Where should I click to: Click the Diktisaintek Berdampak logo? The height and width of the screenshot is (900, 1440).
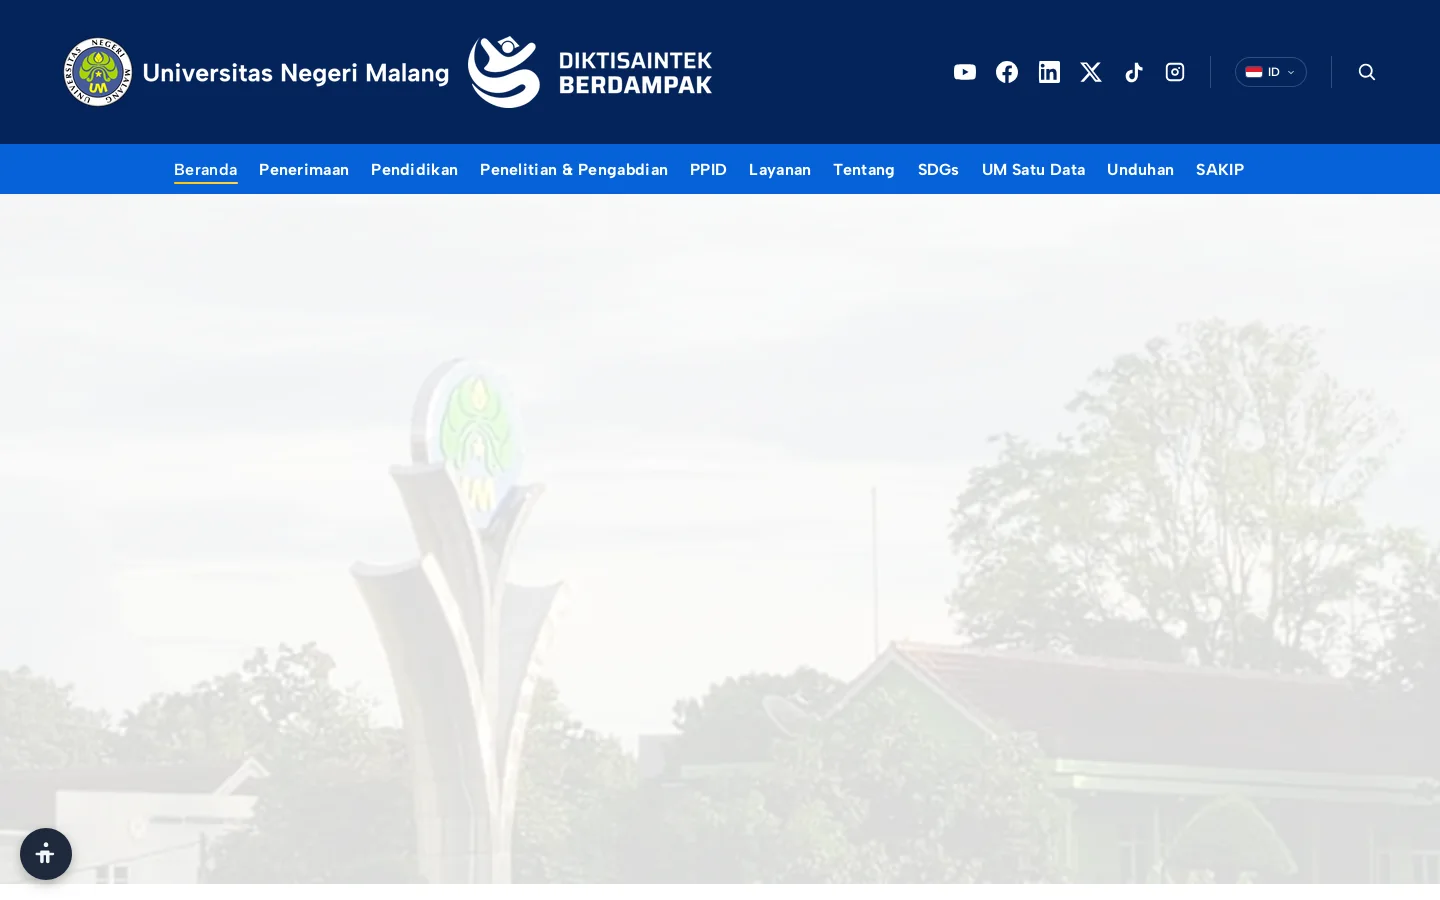coord(590,72)
